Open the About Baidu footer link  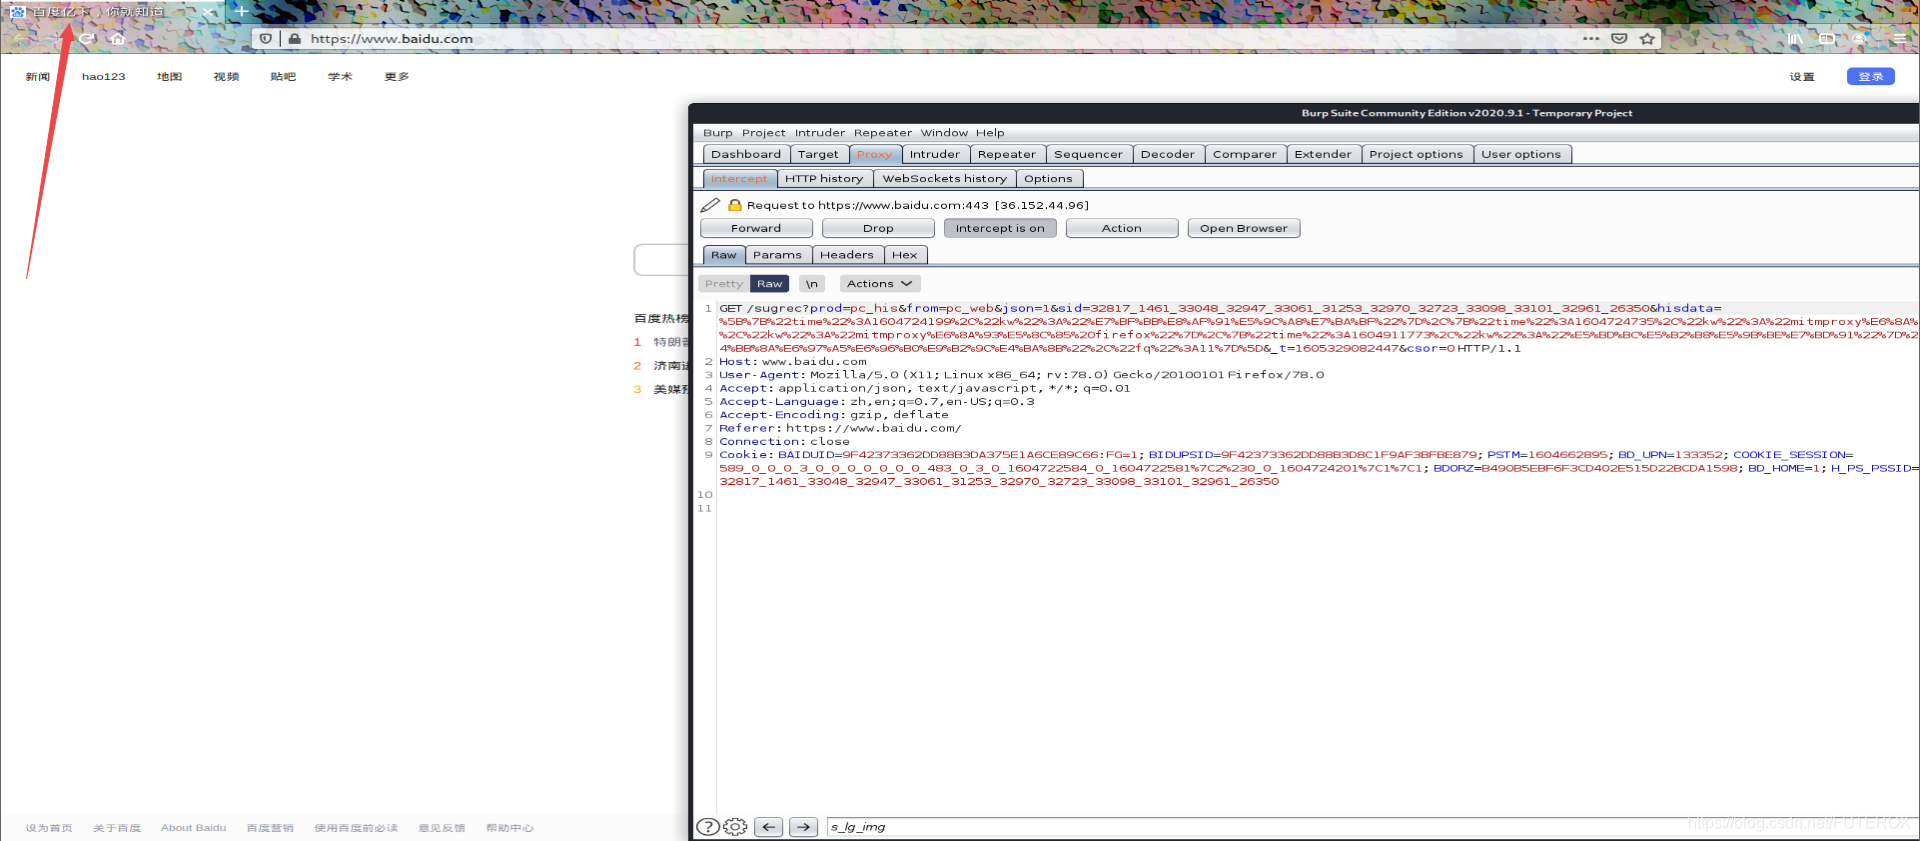[194, 828]
